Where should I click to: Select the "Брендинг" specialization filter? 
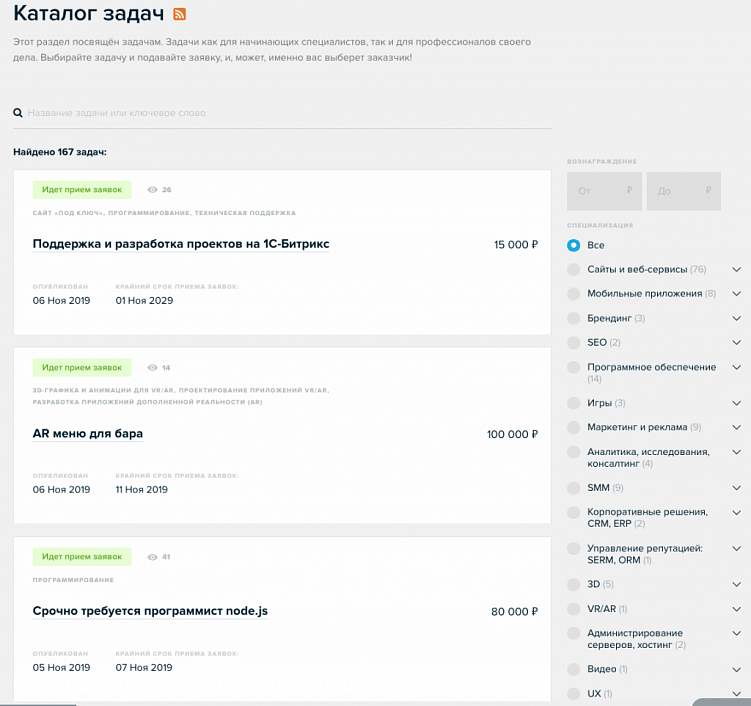573,318
